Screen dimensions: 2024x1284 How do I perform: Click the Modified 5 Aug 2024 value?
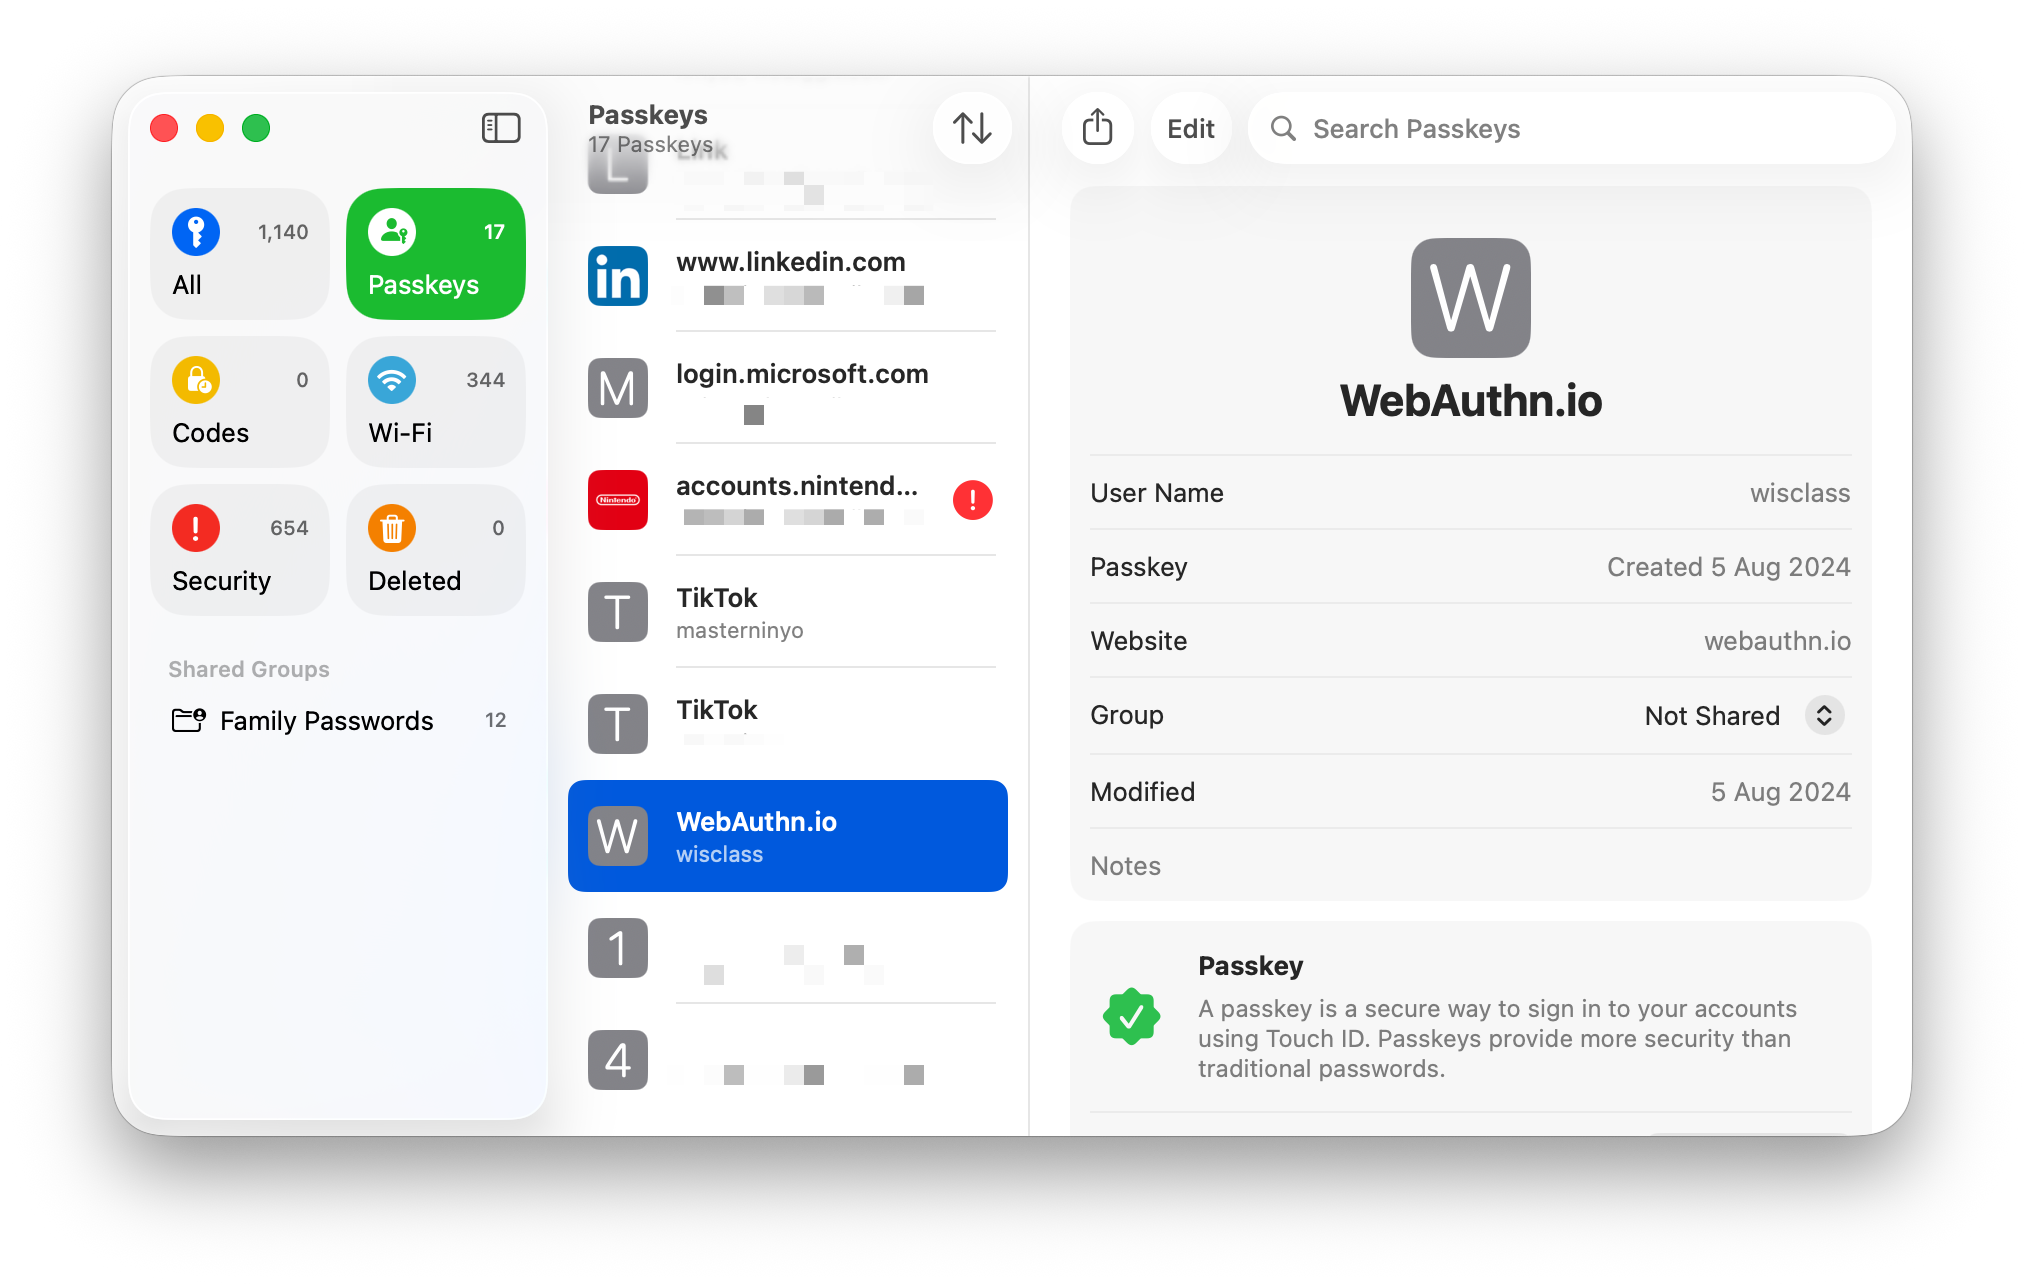[x=1780, y=792]
